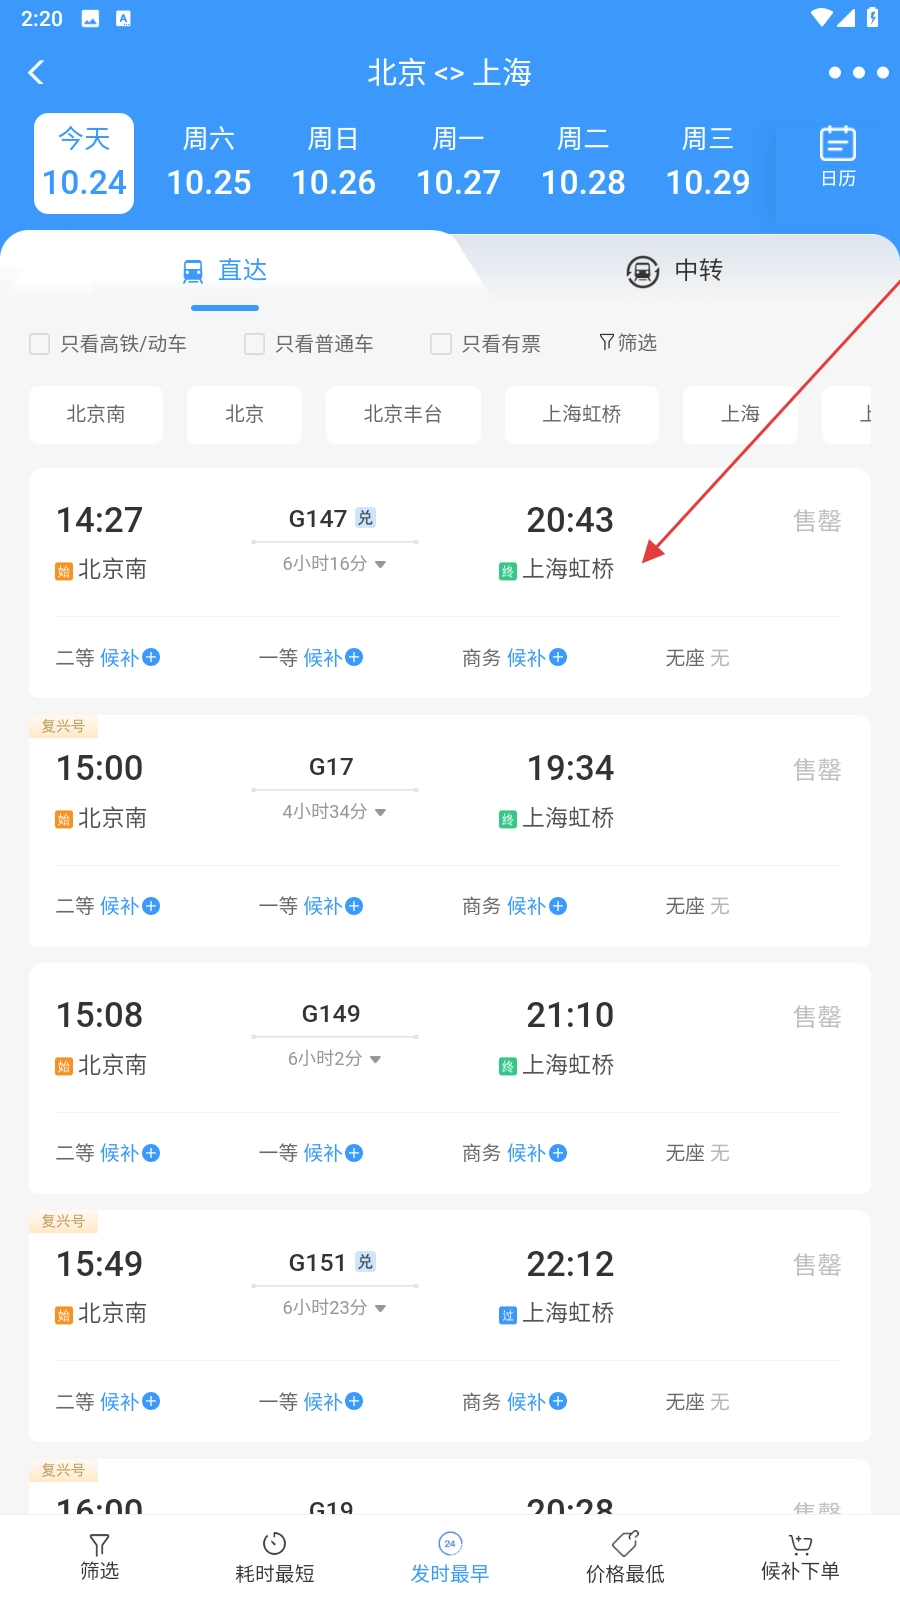Open the three-dot more options menu
The image size is (900, 1600).
[x=858, y=72]
